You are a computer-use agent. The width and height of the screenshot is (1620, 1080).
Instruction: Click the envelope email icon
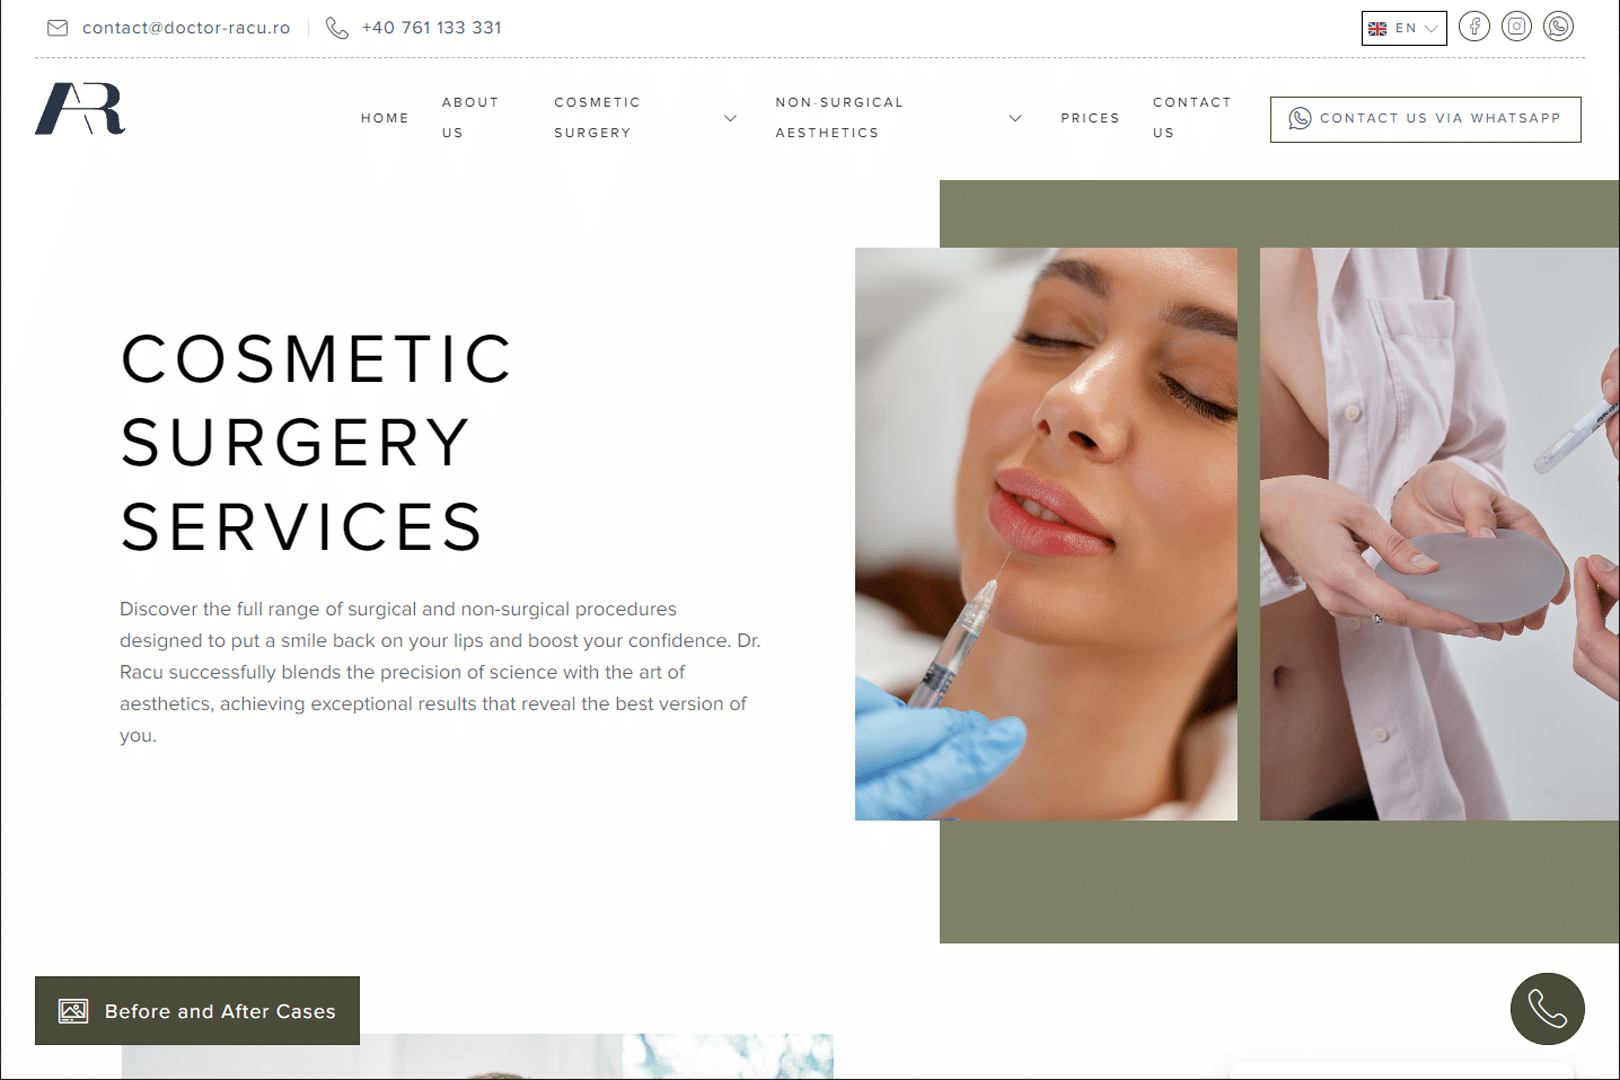coord(58,28)
